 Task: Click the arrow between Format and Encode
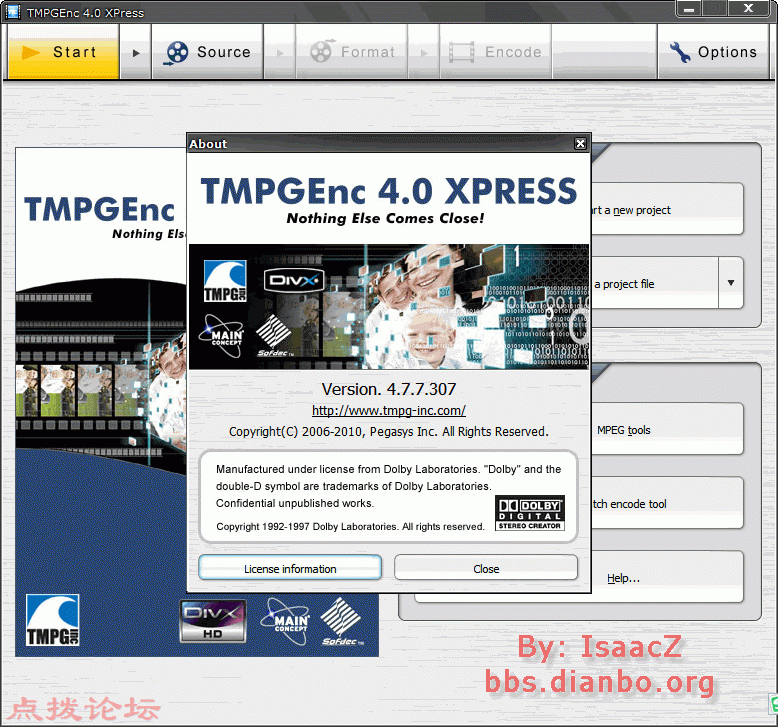click(x=423, y=52)
